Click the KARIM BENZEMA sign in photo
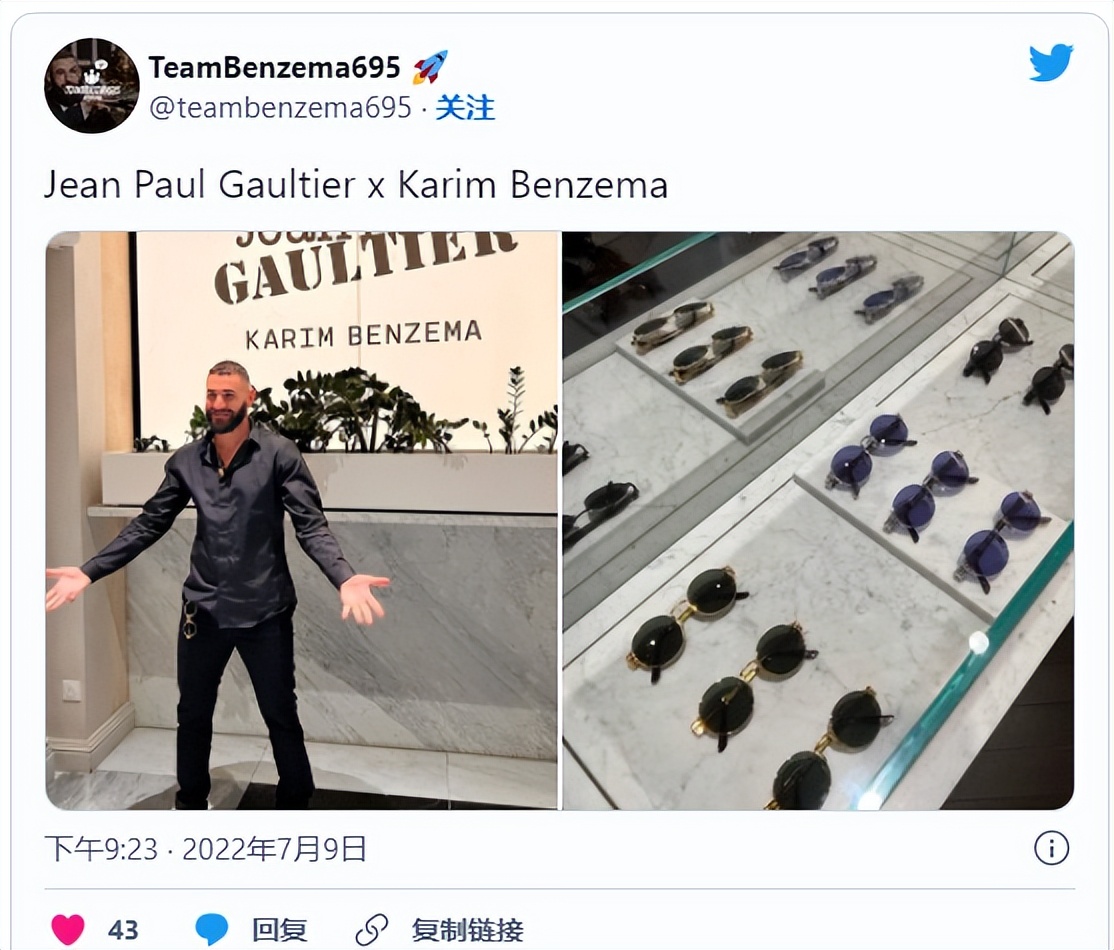1114x950 pixels. point(363,334)
